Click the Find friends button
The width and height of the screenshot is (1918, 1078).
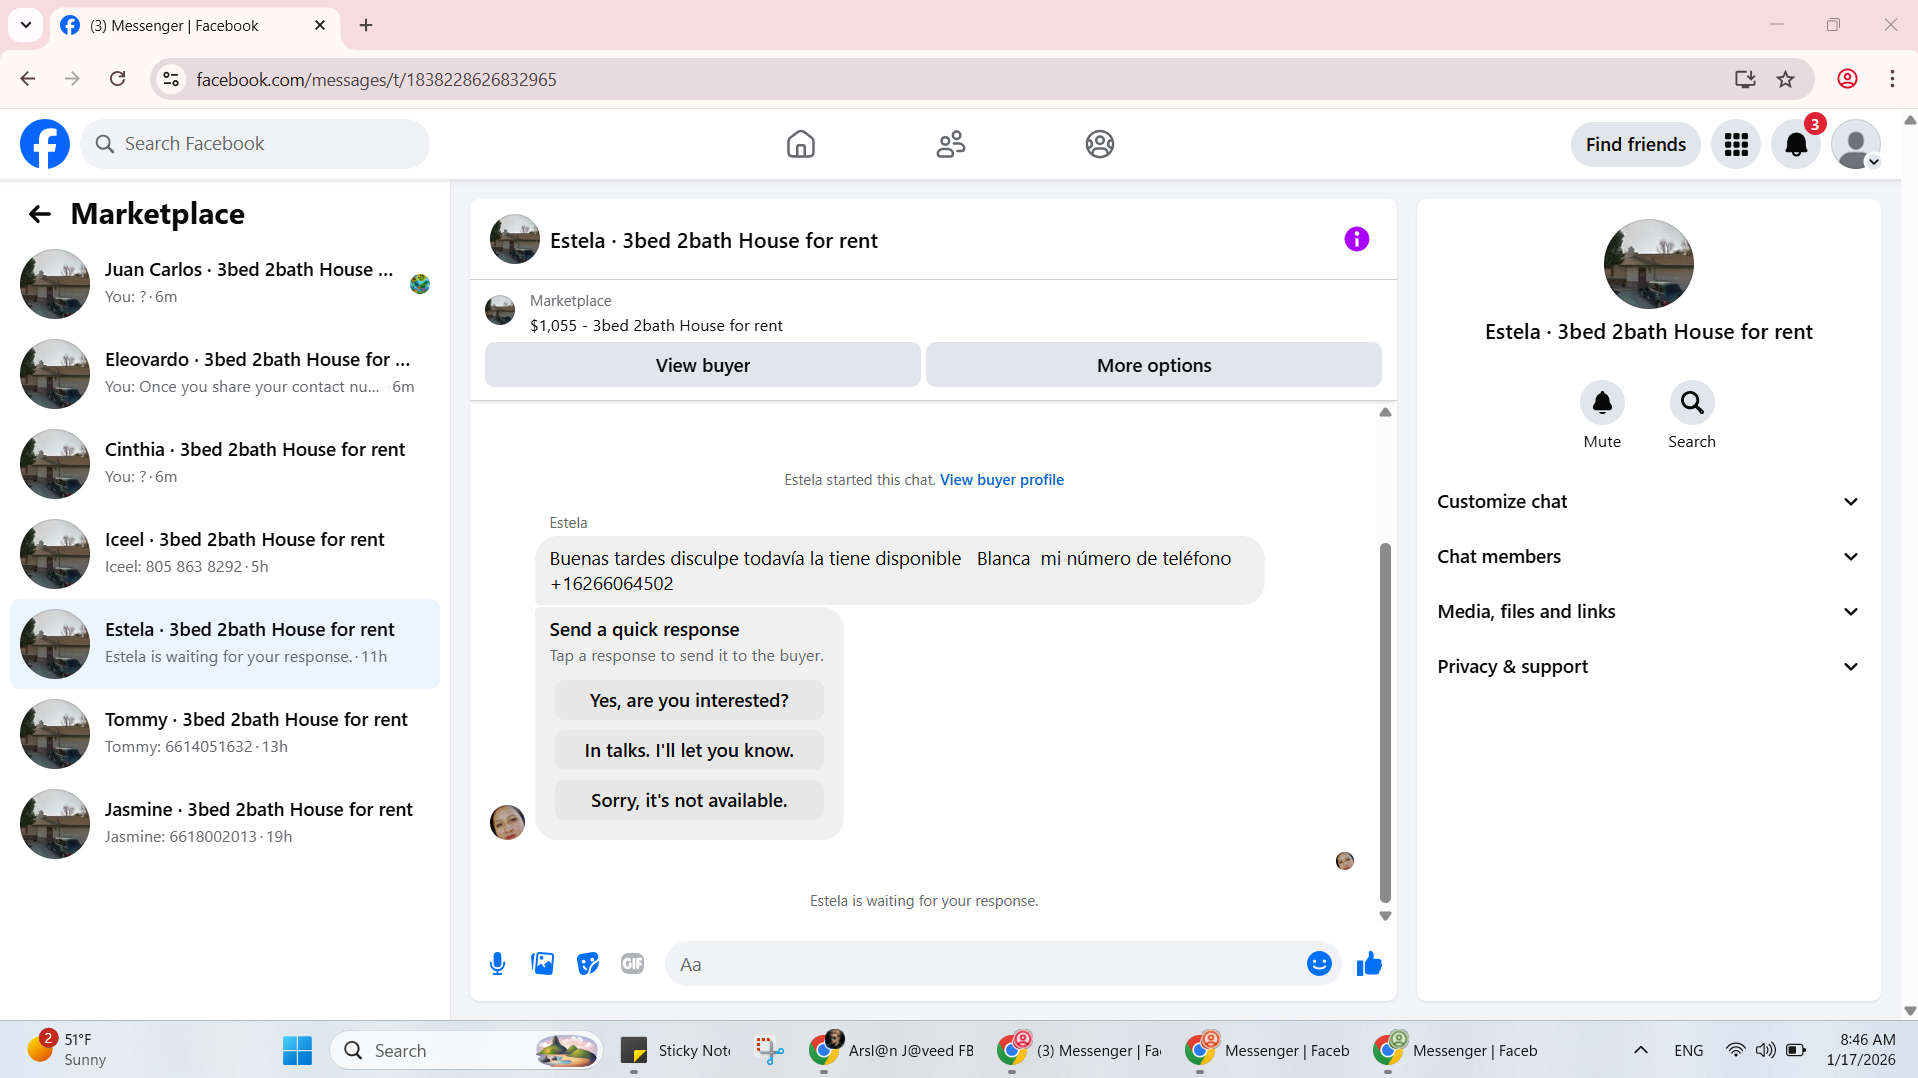(x=1636, y=144)
